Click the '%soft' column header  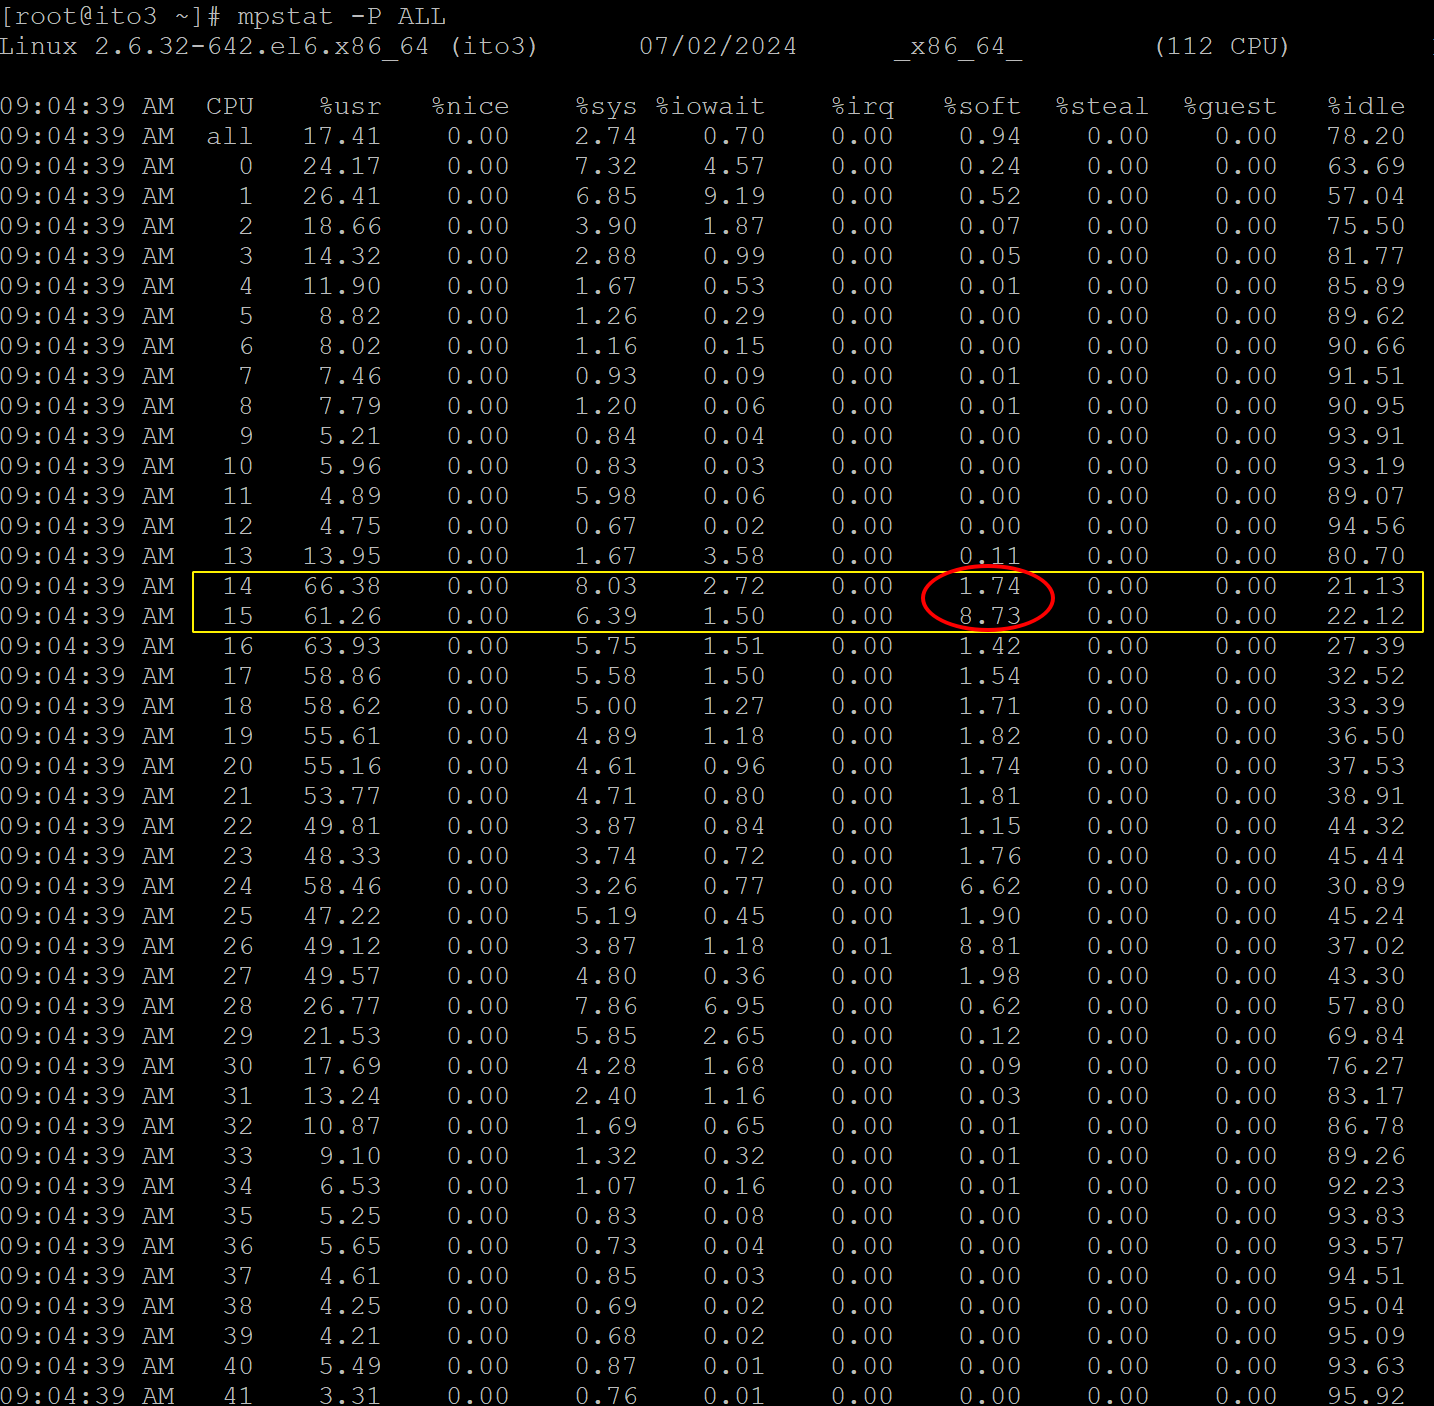pyautogui.click(x=982, y=106)
